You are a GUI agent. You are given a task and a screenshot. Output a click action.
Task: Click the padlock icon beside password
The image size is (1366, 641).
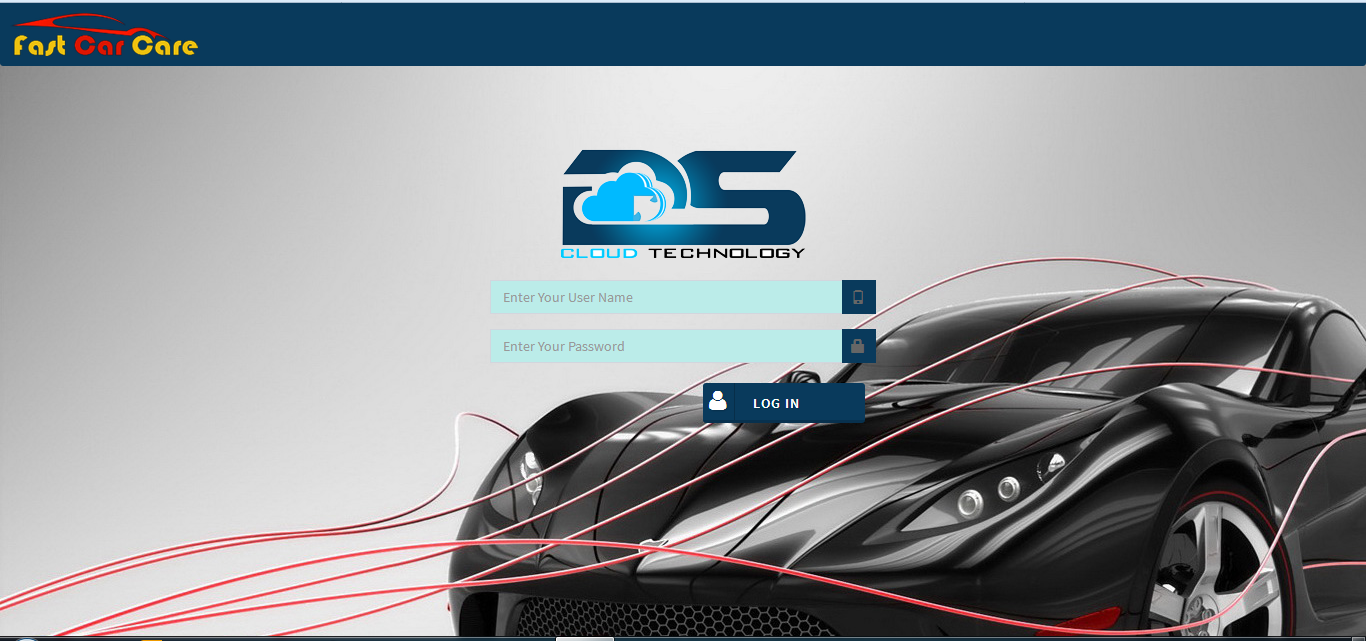(858, 346)
